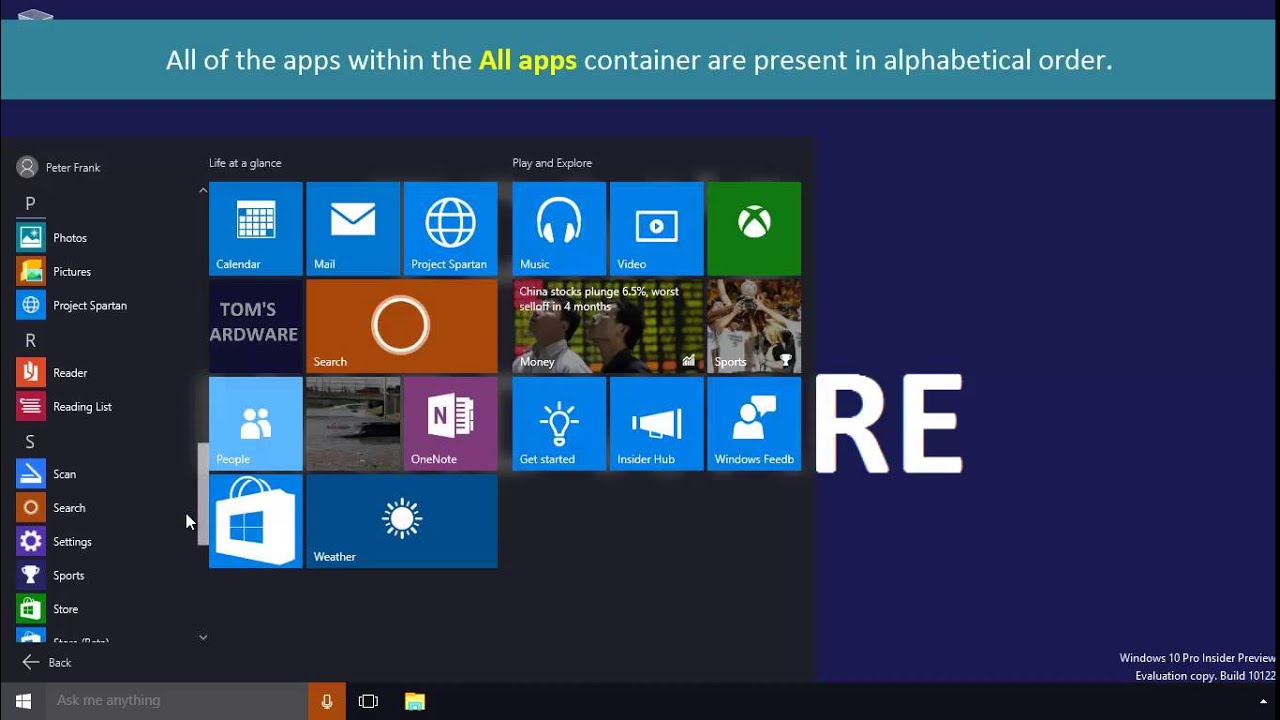The width and height of the screenshot is (1280, 720).
Task: Click the Life at a glance heading
Action: (245, 163)
